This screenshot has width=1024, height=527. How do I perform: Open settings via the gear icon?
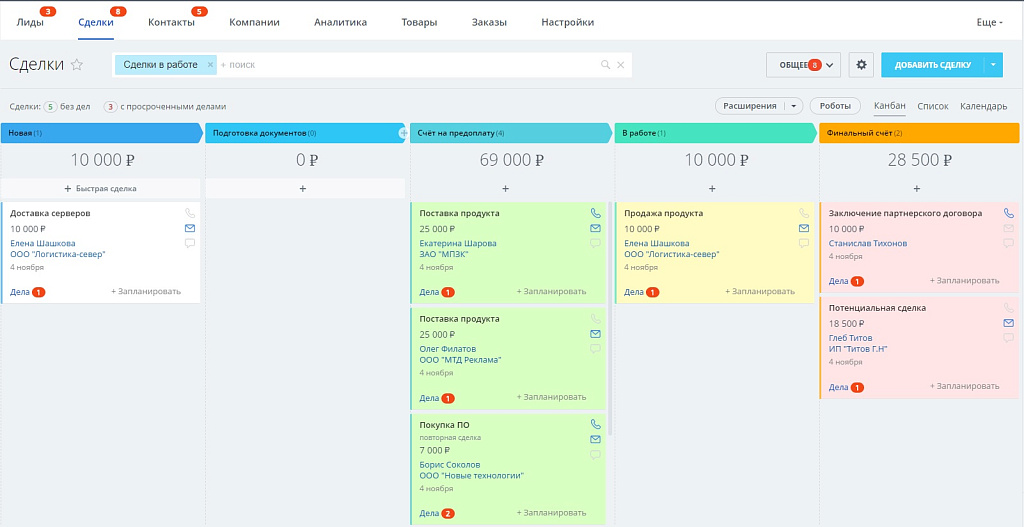(861, 65)
